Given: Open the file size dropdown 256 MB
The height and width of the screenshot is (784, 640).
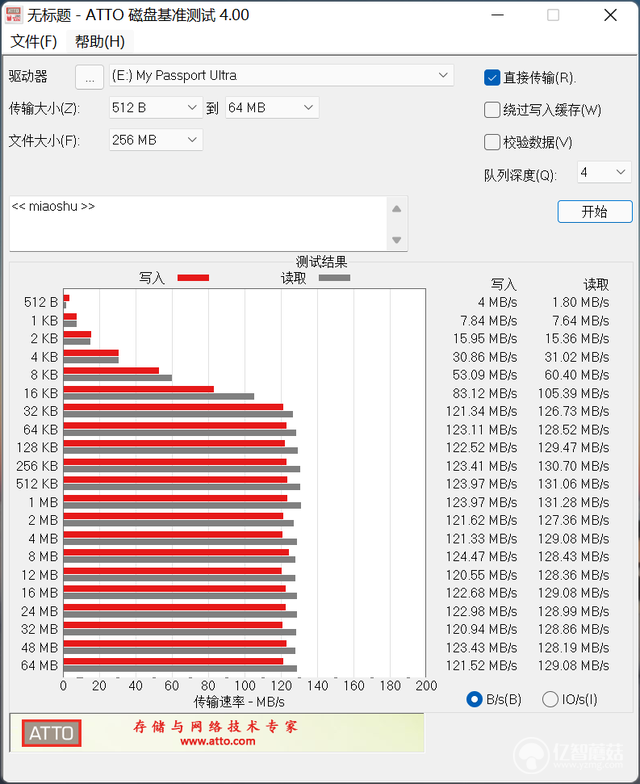Looking at the screenshot, I should click(x=156, y=140).
